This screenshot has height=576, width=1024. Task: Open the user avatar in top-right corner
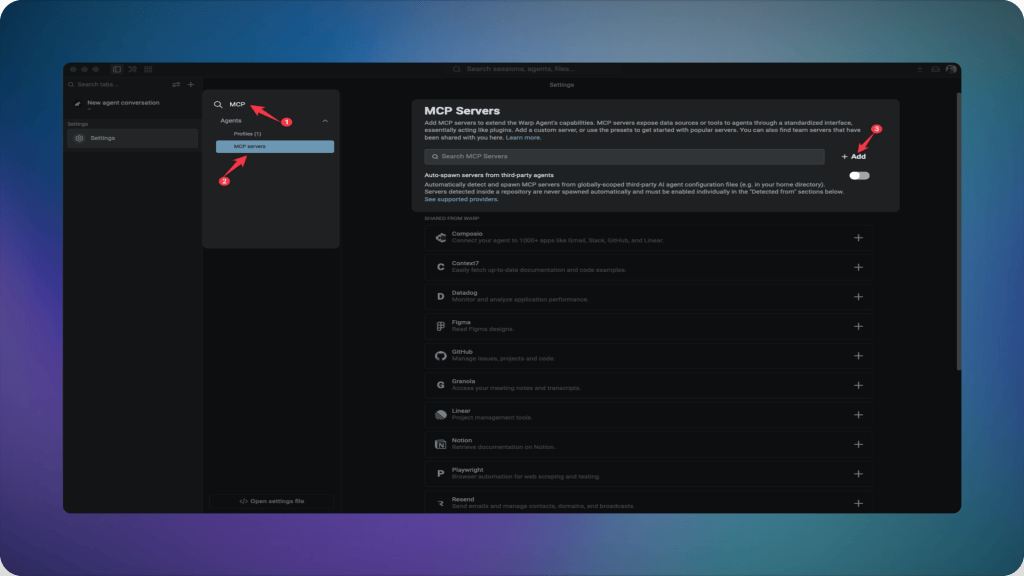951,69
